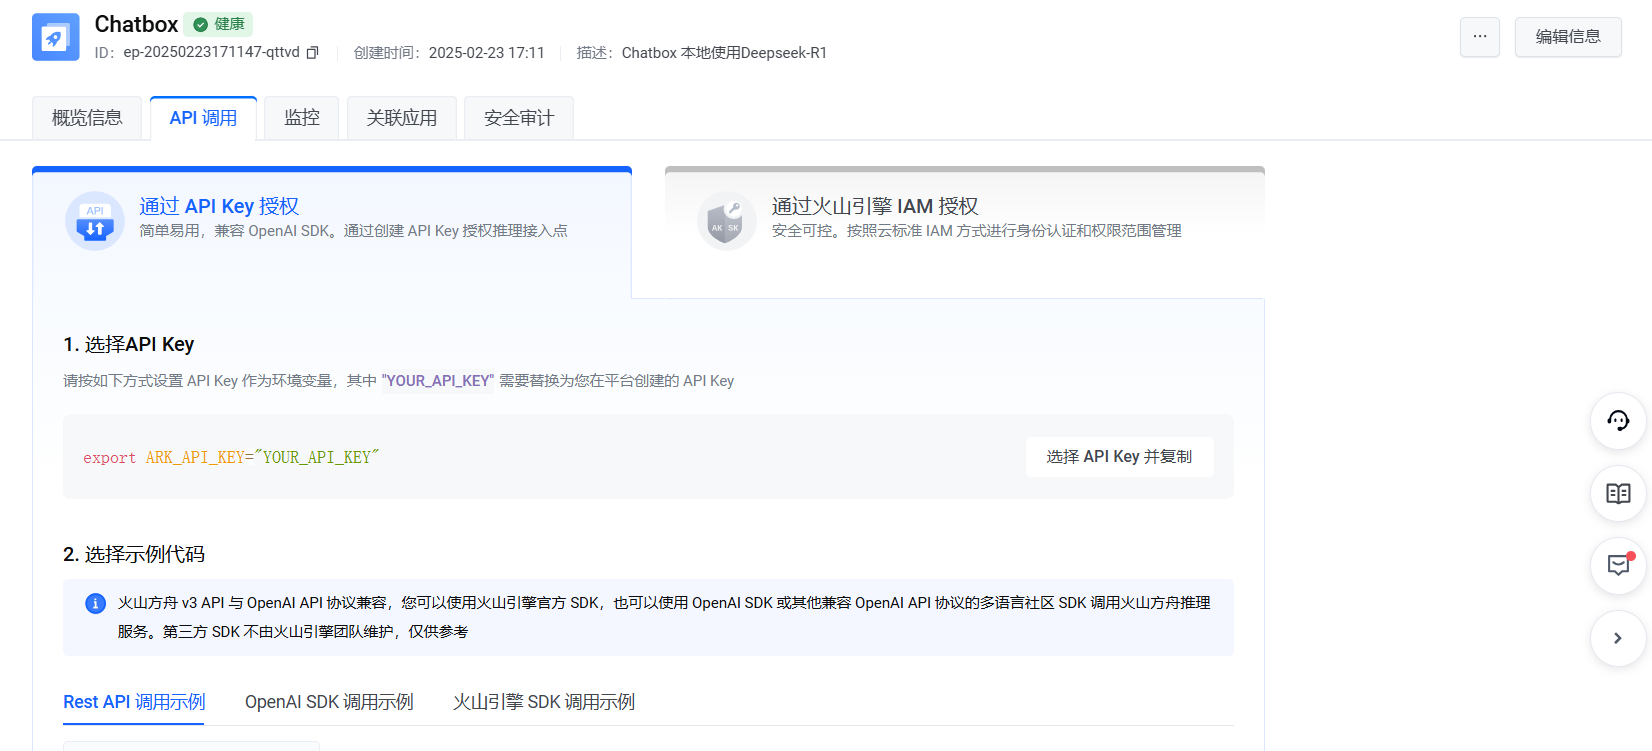The height and width of the screenshot is (751, 1652).
Task: Switch to 火山引擎 SDK 调用示例 tab
Action: pyautogui.click(x=544, y=702)
